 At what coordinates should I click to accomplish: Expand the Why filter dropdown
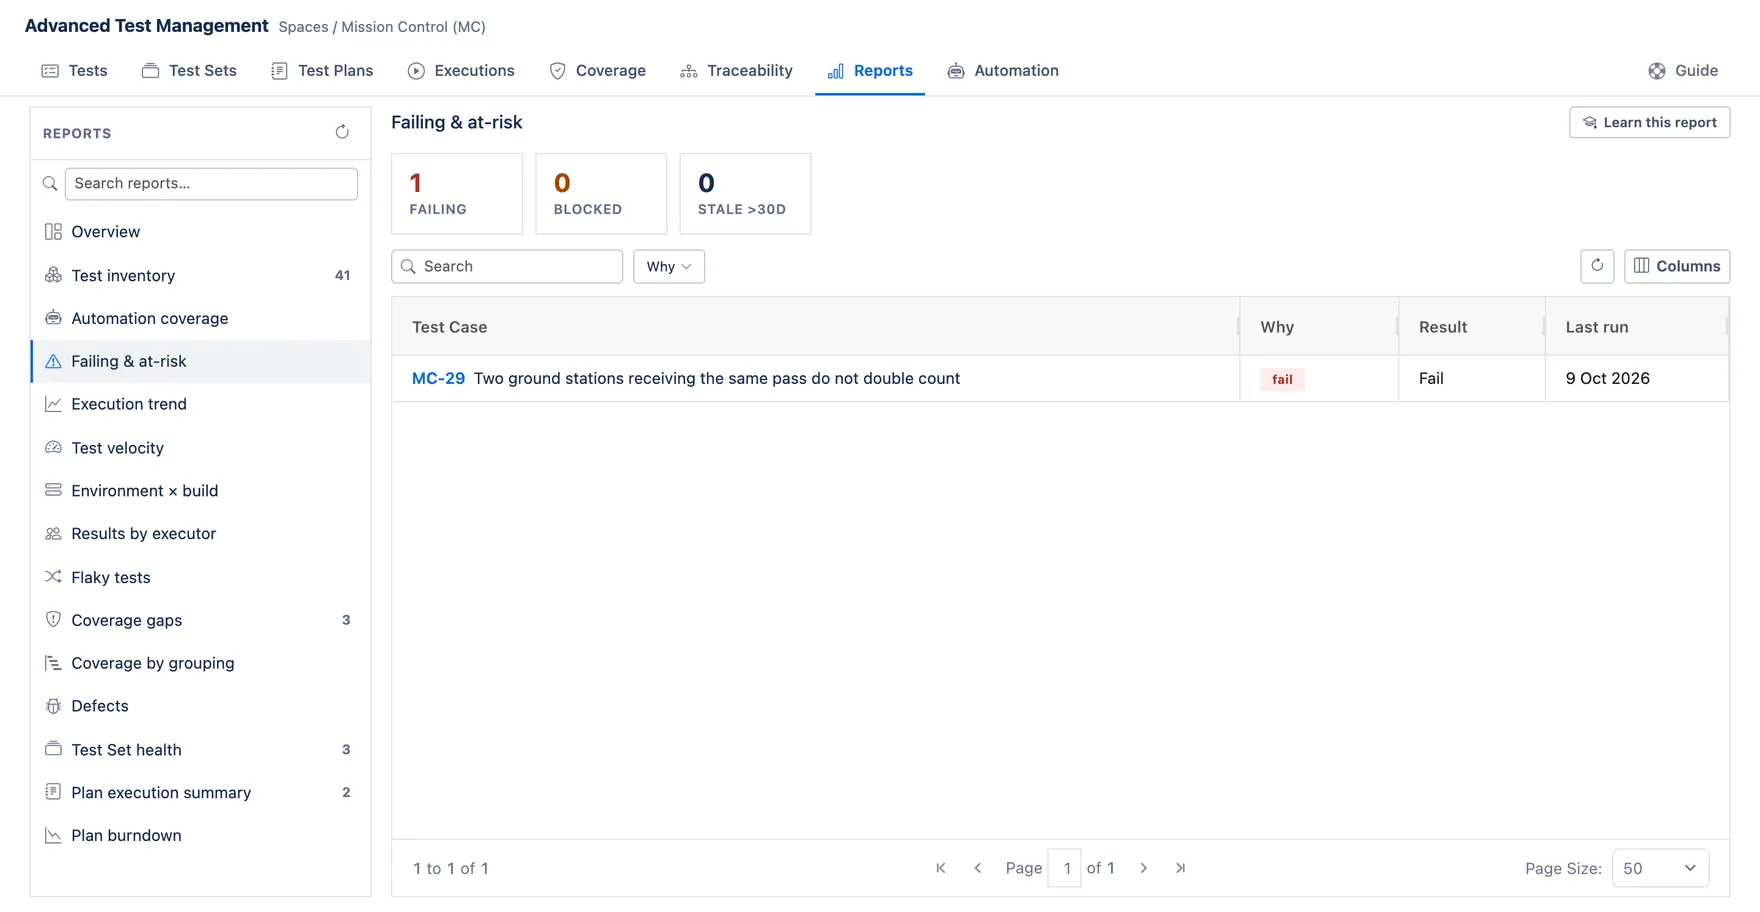(x=669, y=266)
